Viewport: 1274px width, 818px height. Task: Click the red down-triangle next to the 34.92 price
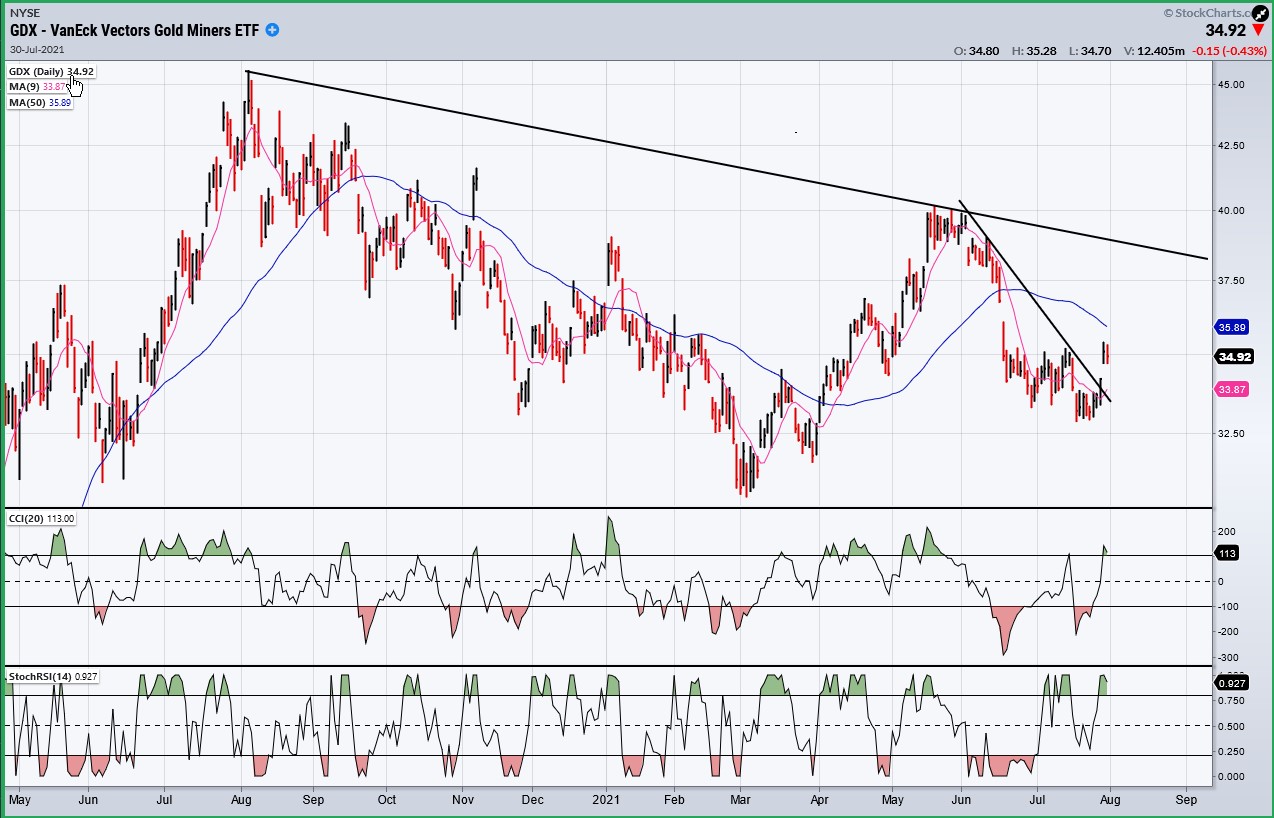click(x=1258, y=31)
